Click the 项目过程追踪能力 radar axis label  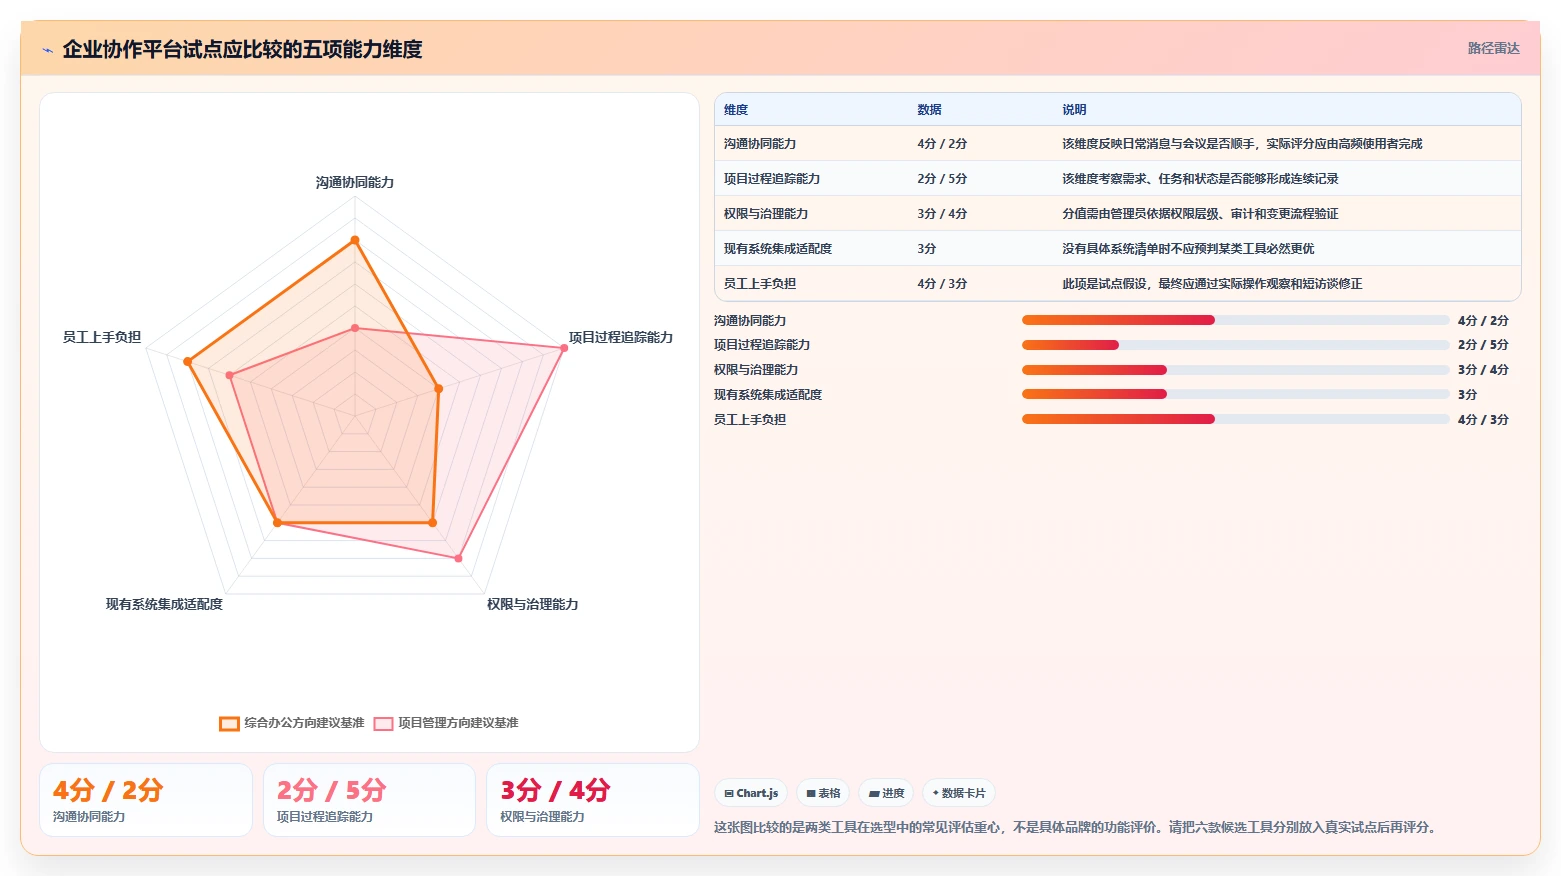click(x=621, y=337)
